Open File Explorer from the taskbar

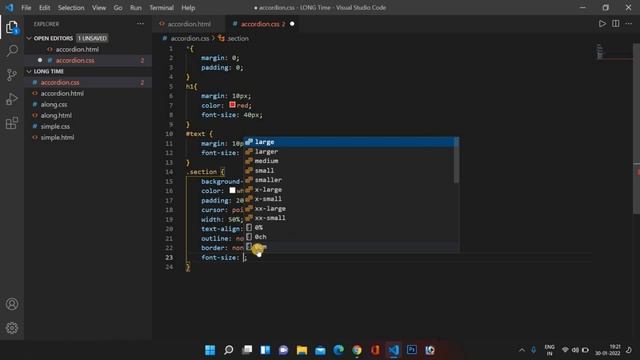click(302, 350)
